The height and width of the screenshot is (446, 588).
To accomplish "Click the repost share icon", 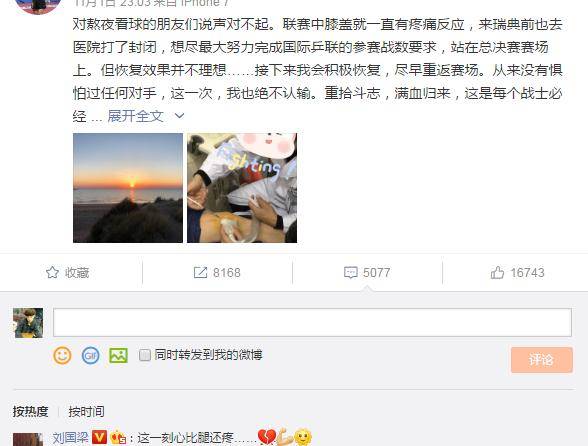I will click(200, 272).
